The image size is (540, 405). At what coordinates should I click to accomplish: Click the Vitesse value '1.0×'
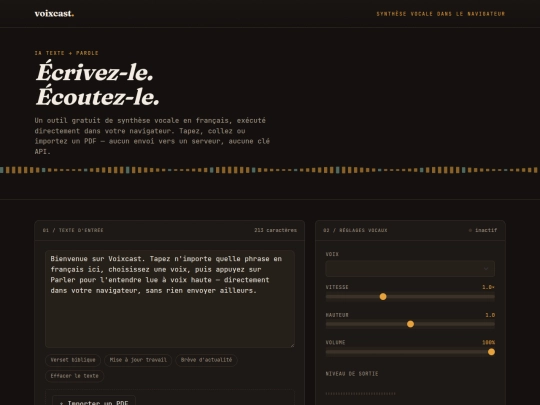[x=488, y=287]
